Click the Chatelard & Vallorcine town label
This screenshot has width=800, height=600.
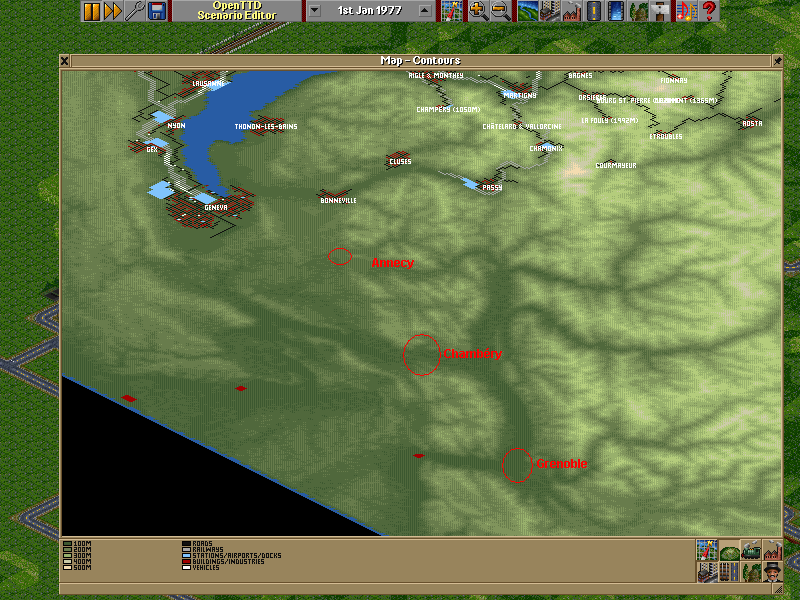click(522, 127)
